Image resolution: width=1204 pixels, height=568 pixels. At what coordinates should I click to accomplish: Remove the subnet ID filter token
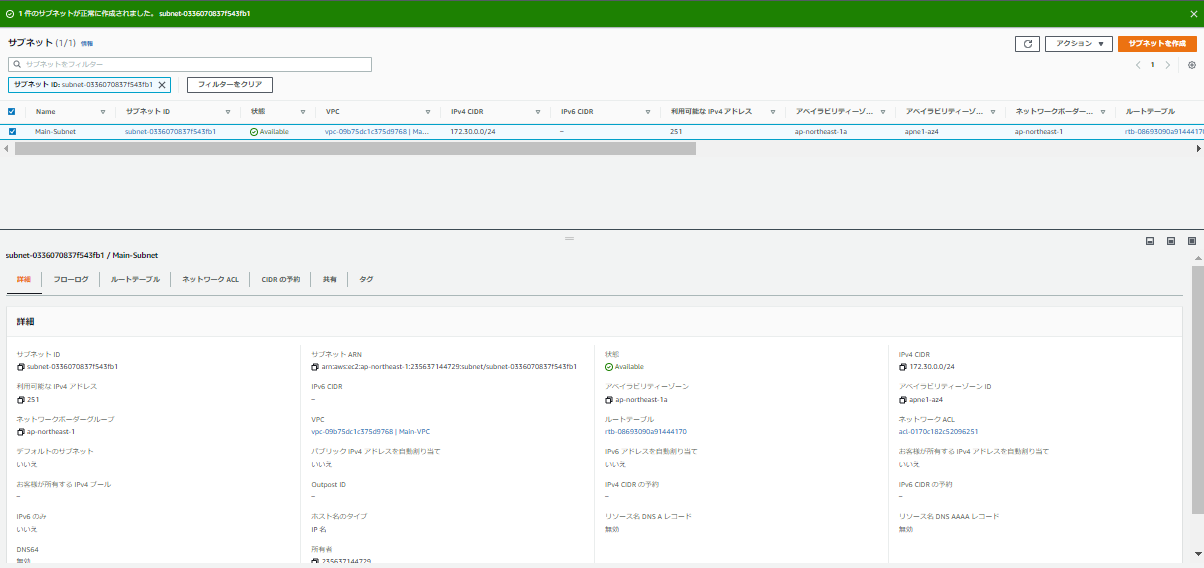[x=162, y=85]
